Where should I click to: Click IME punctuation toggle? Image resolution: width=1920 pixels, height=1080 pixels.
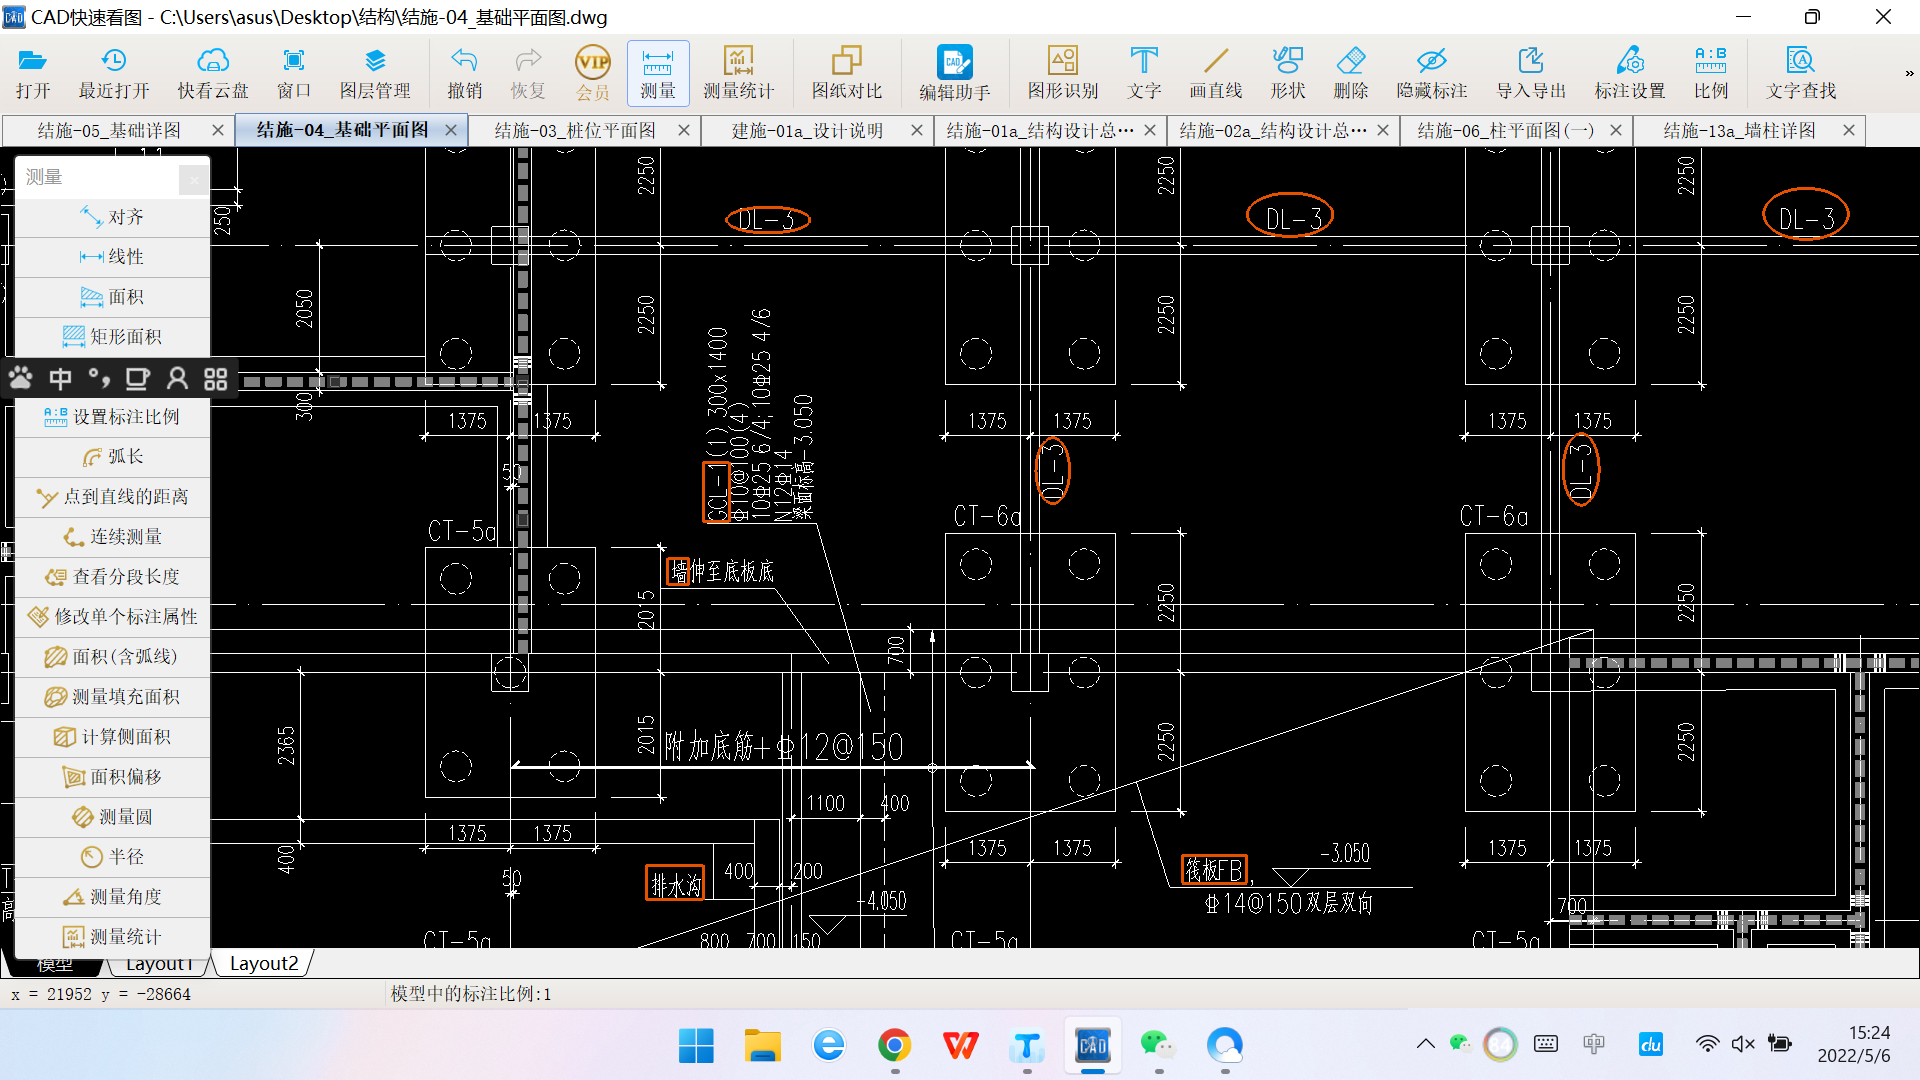coord(99,379)
